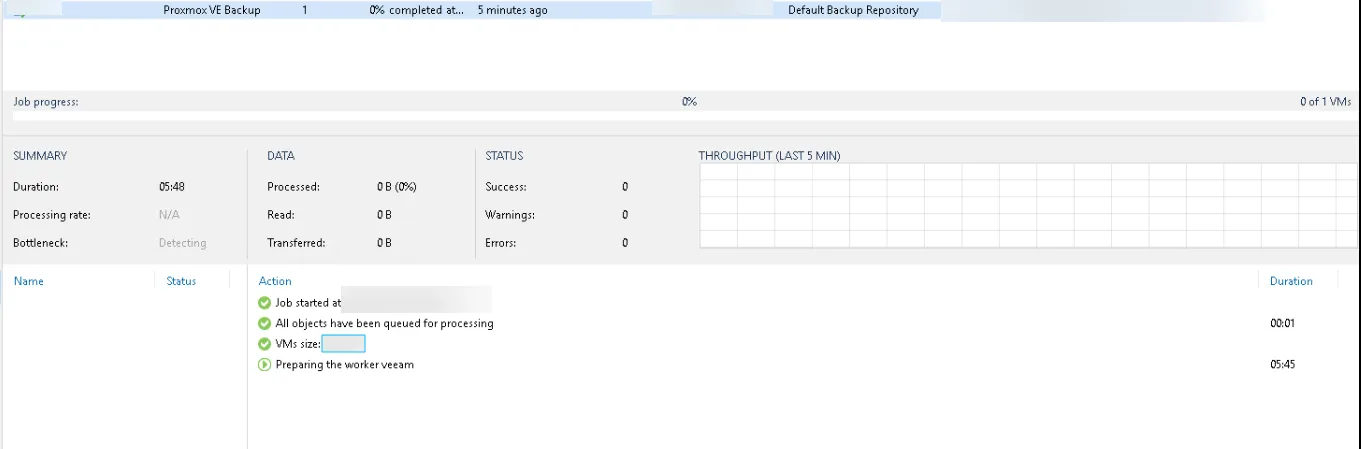Click the green check icon beside Job started
The height and width of the screenshot is (449, 1361).
click(x=264, y=303)
